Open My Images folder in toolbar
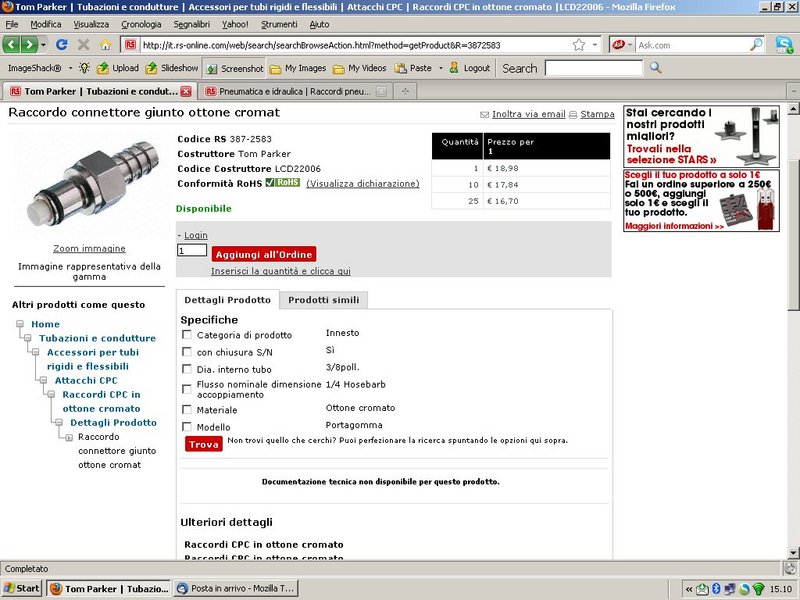800x600 pixels. click(x=298, y=68)
